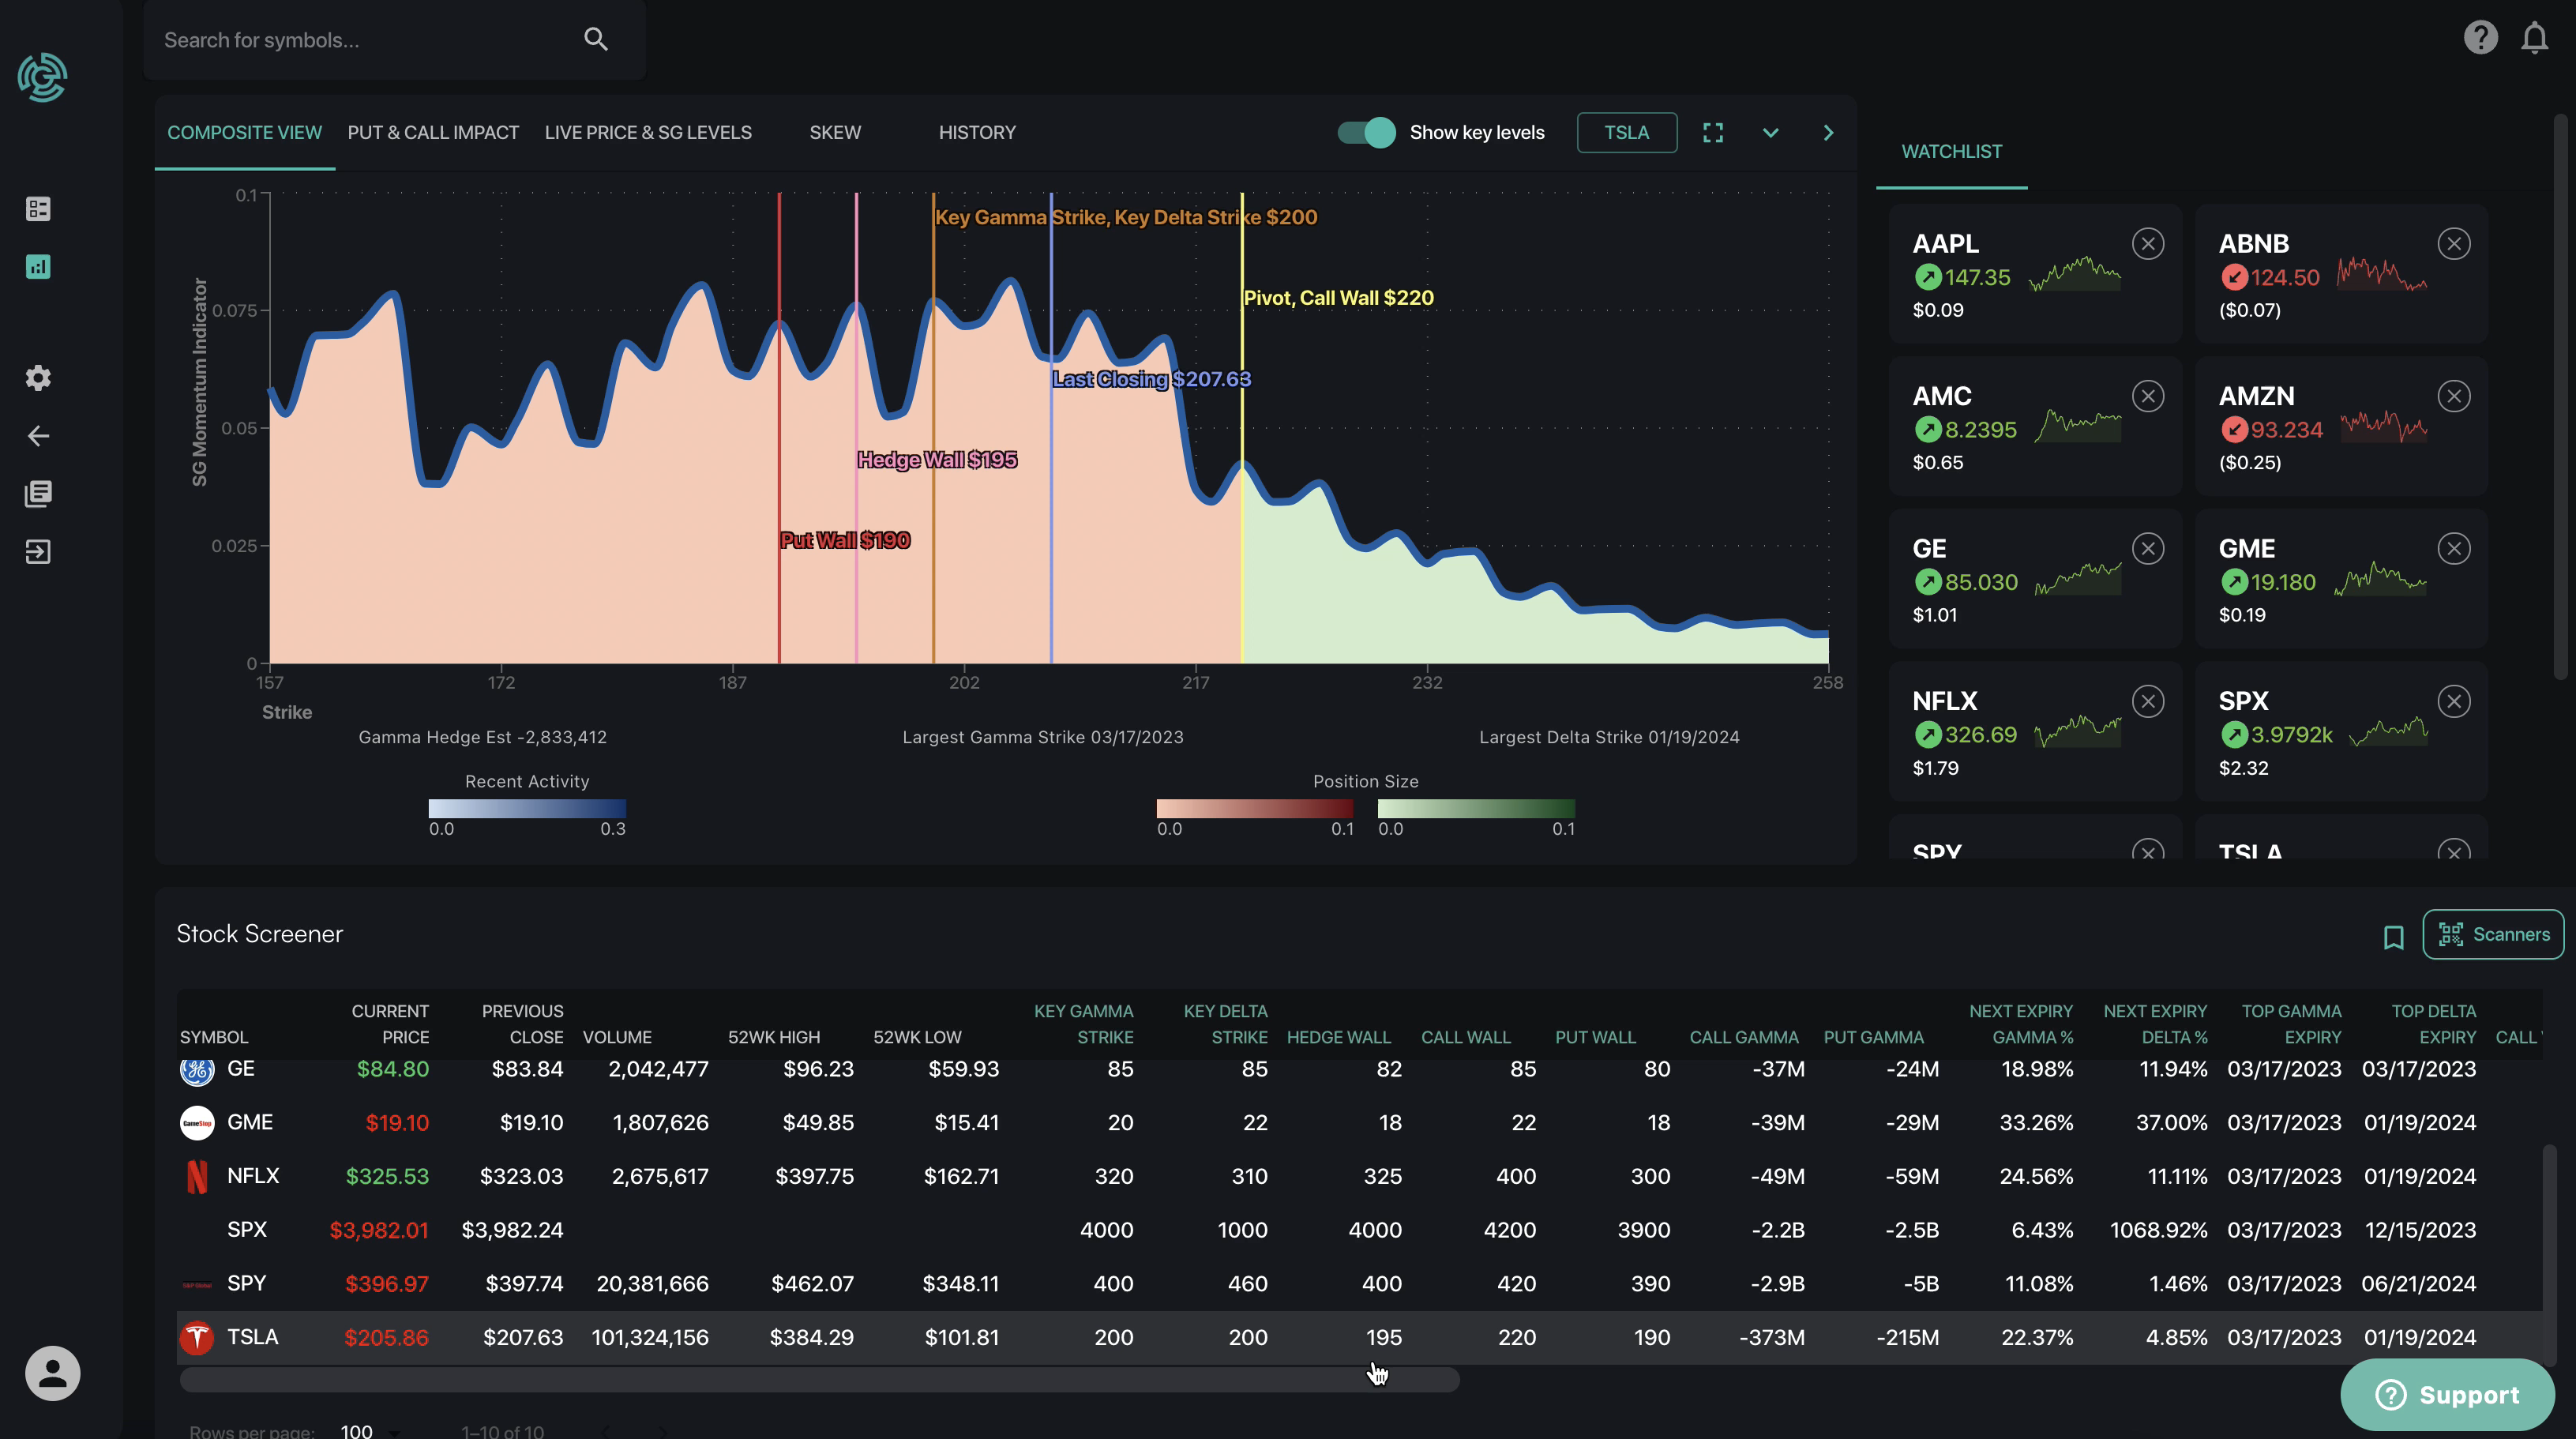This screenshot has height=1439, width=2576.
Task: Open NFLX watchlist card
Action: (2035, 731)
